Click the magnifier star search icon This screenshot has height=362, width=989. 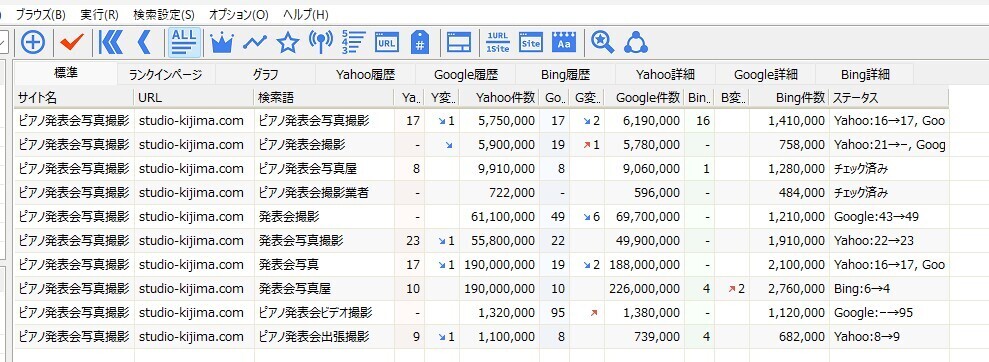point(602,42)
